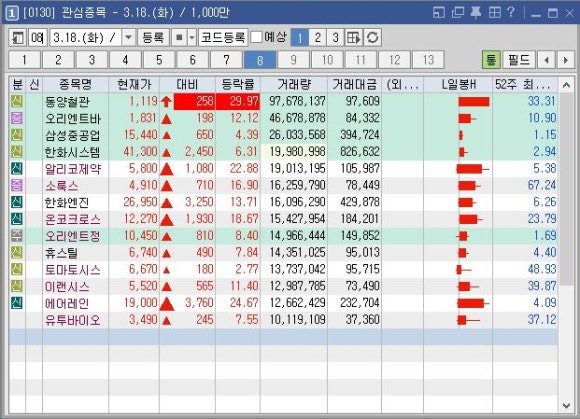This screenshot has width=580, height=419.
Task: Click the next fields right arrow button
Action: coord(565,60)
